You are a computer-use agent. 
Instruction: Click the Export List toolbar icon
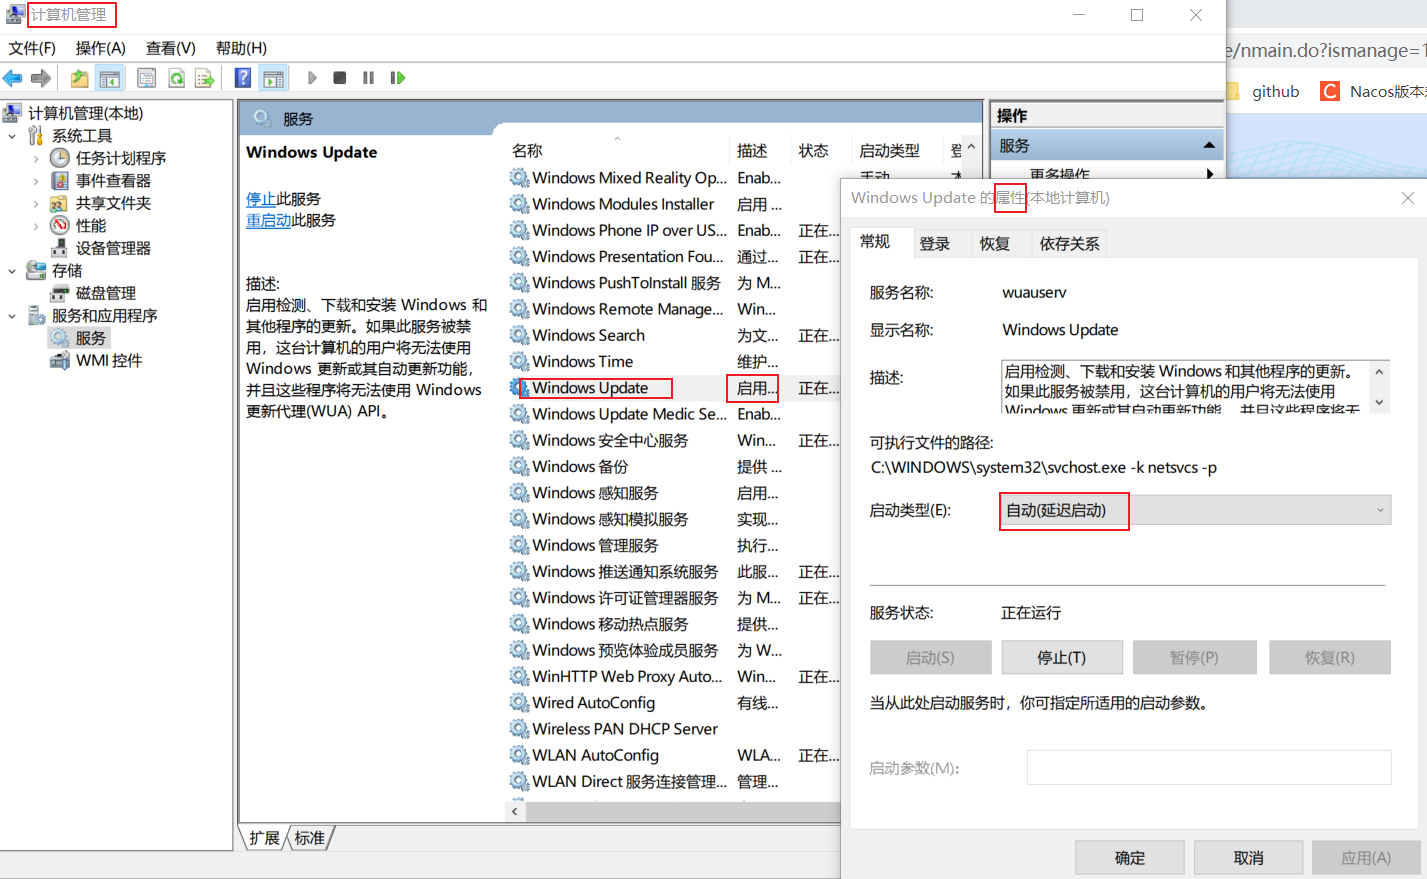click(205, 78)
